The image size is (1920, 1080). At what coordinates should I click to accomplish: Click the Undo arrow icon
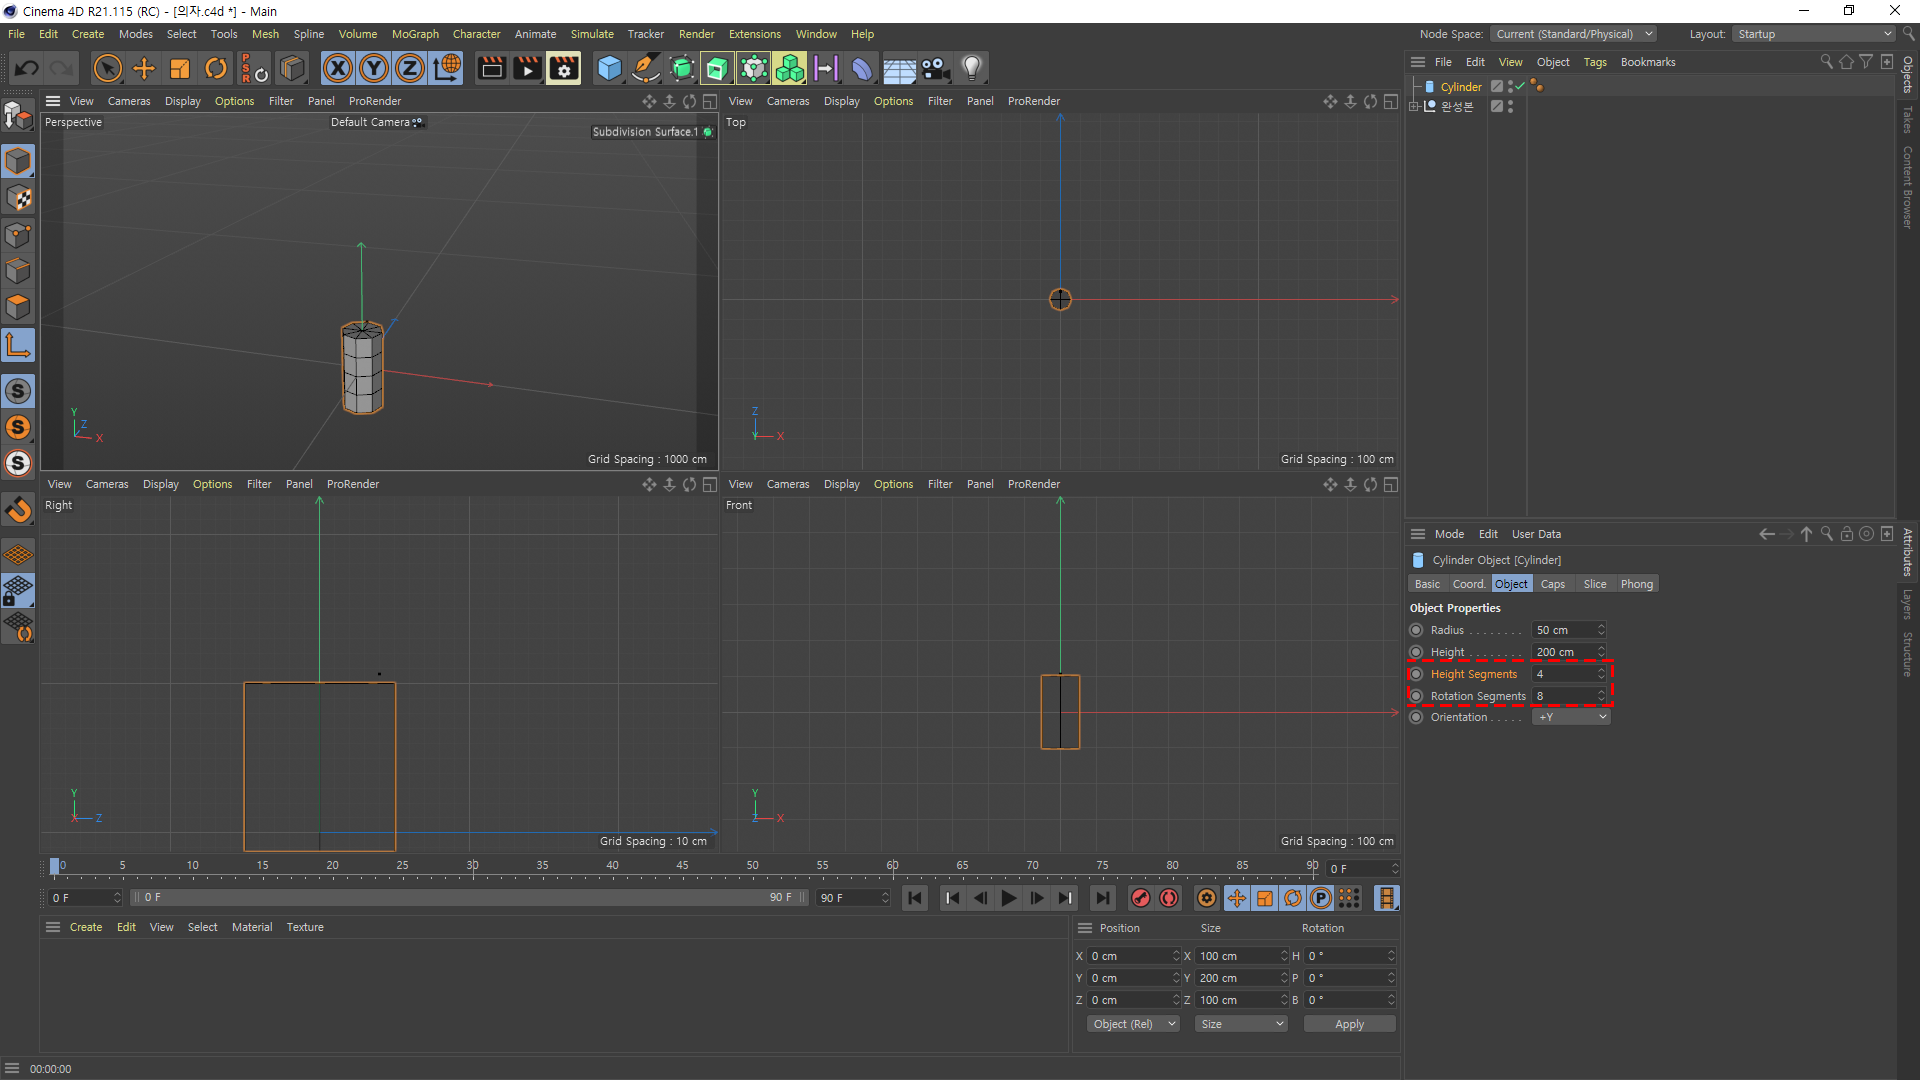coord(27,68)
